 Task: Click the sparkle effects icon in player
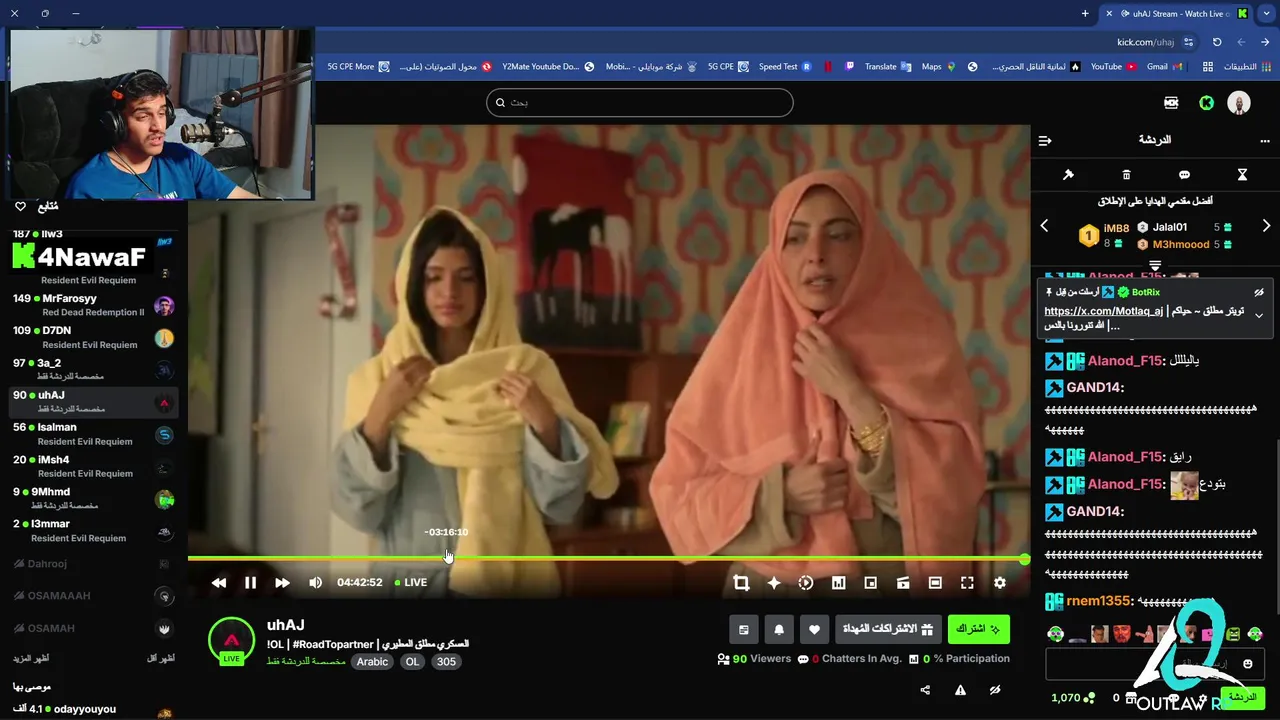773,582
